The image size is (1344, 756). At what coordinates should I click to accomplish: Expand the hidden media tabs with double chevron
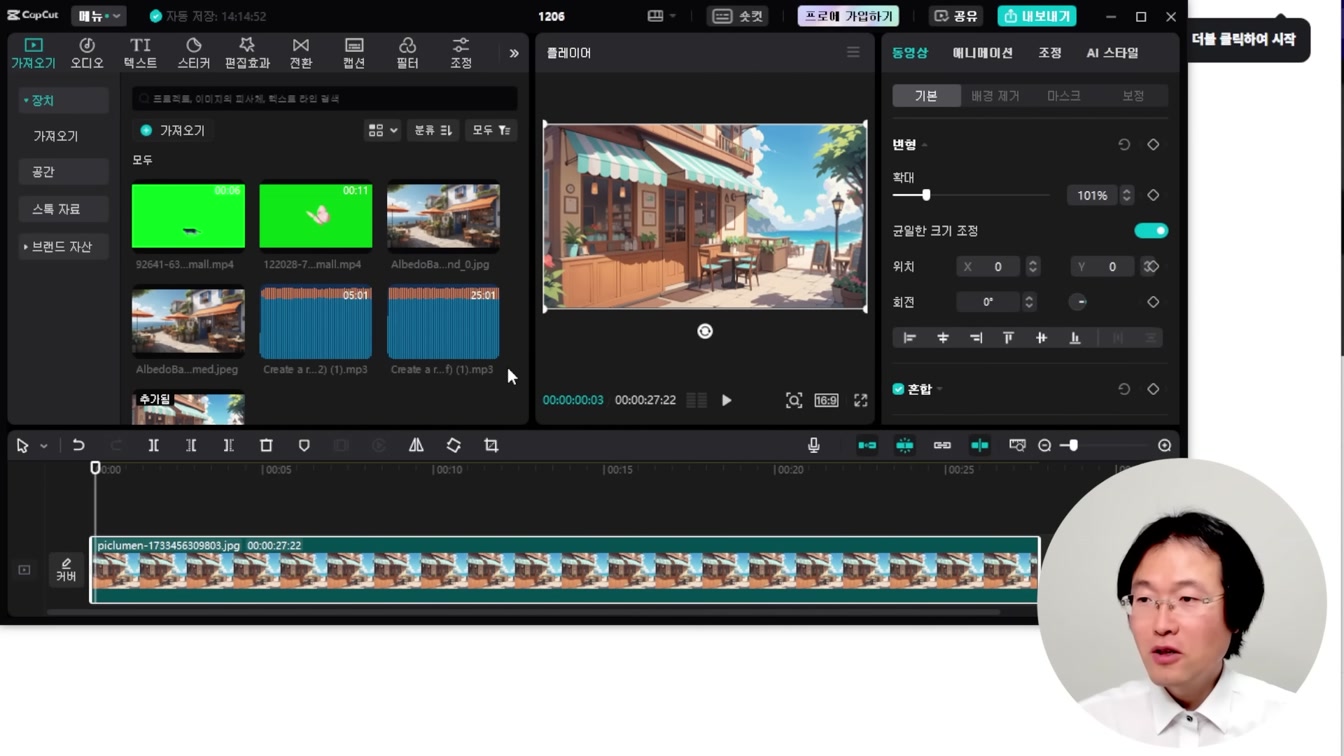pos(514,53)
